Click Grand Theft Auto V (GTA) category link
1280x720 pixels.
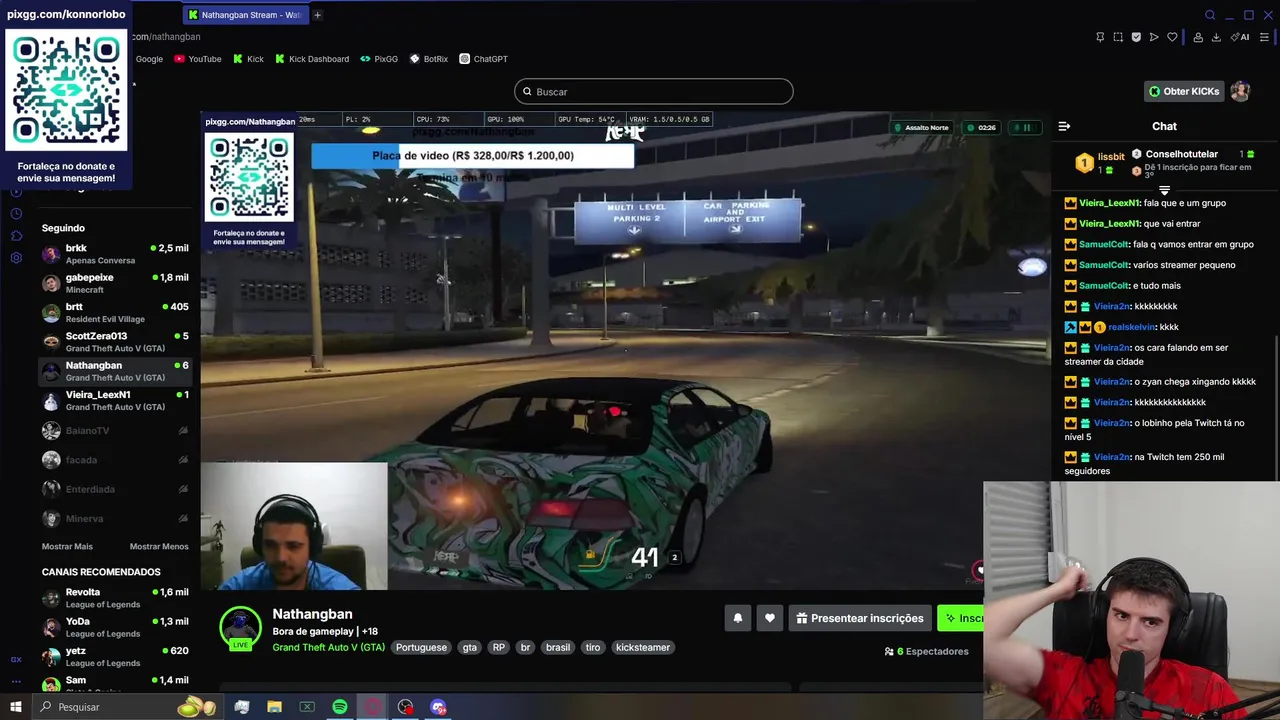coord(328,647)
